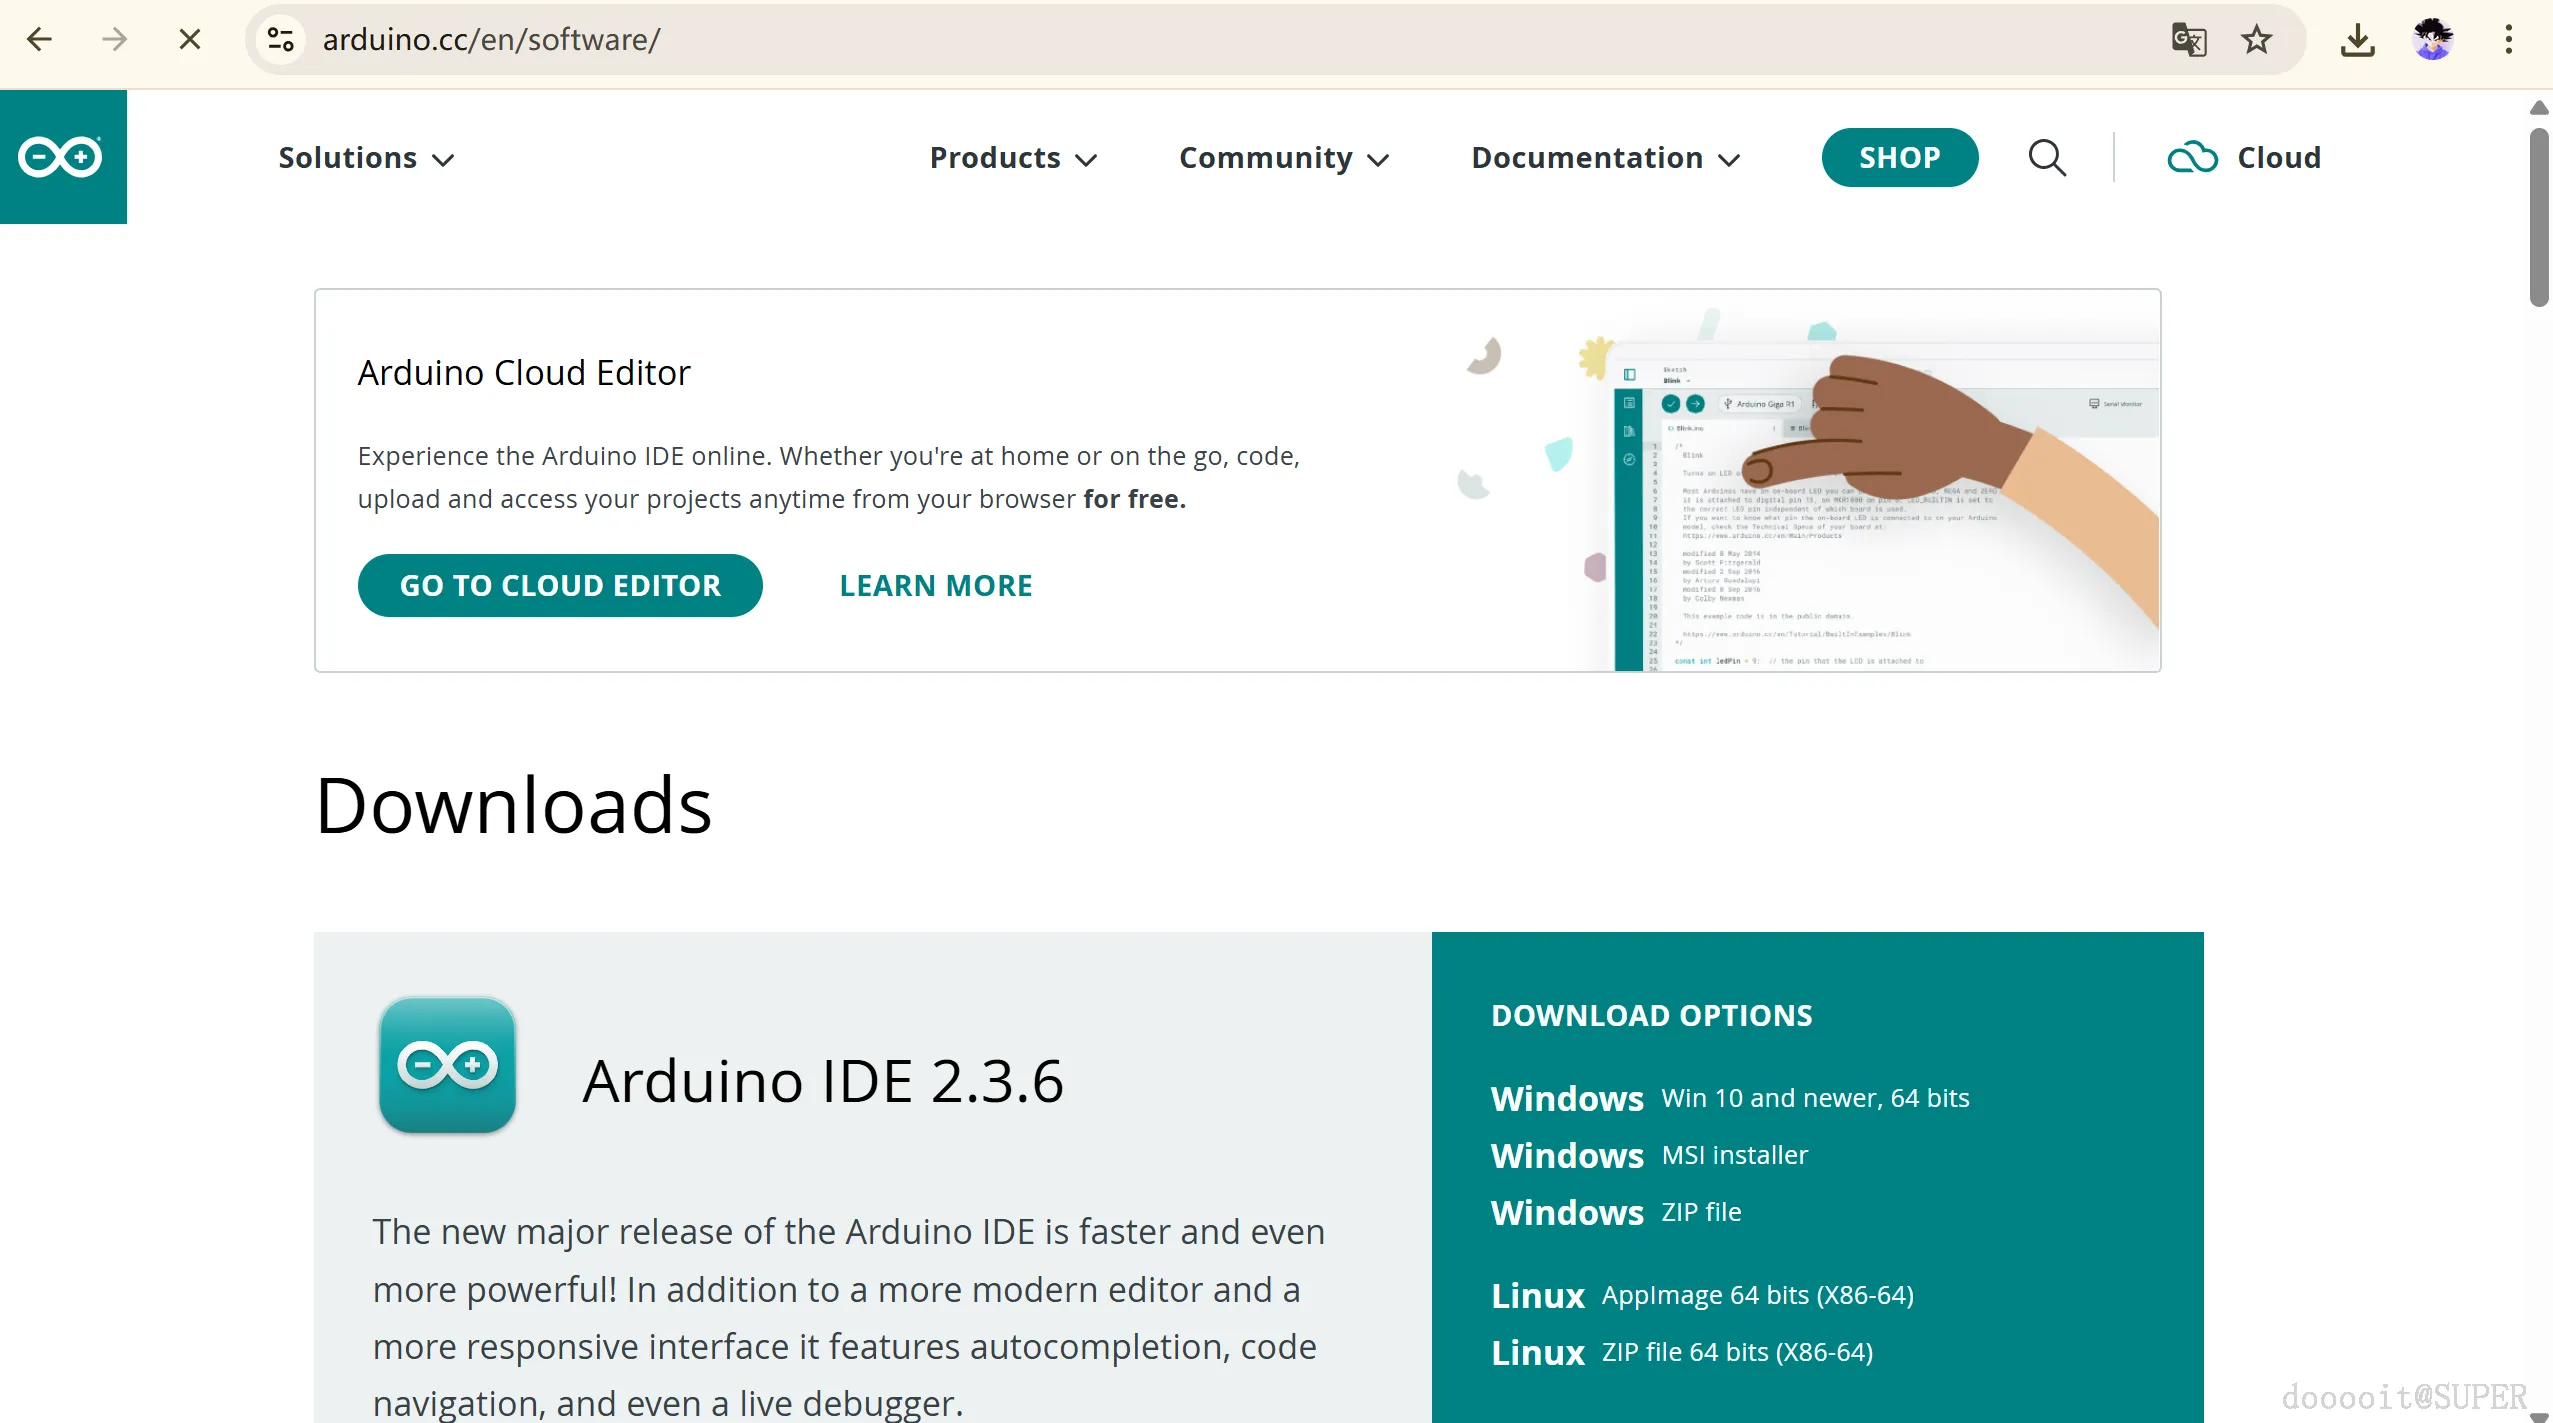Follow the LEARN MORE link

[x=935, y=585]
